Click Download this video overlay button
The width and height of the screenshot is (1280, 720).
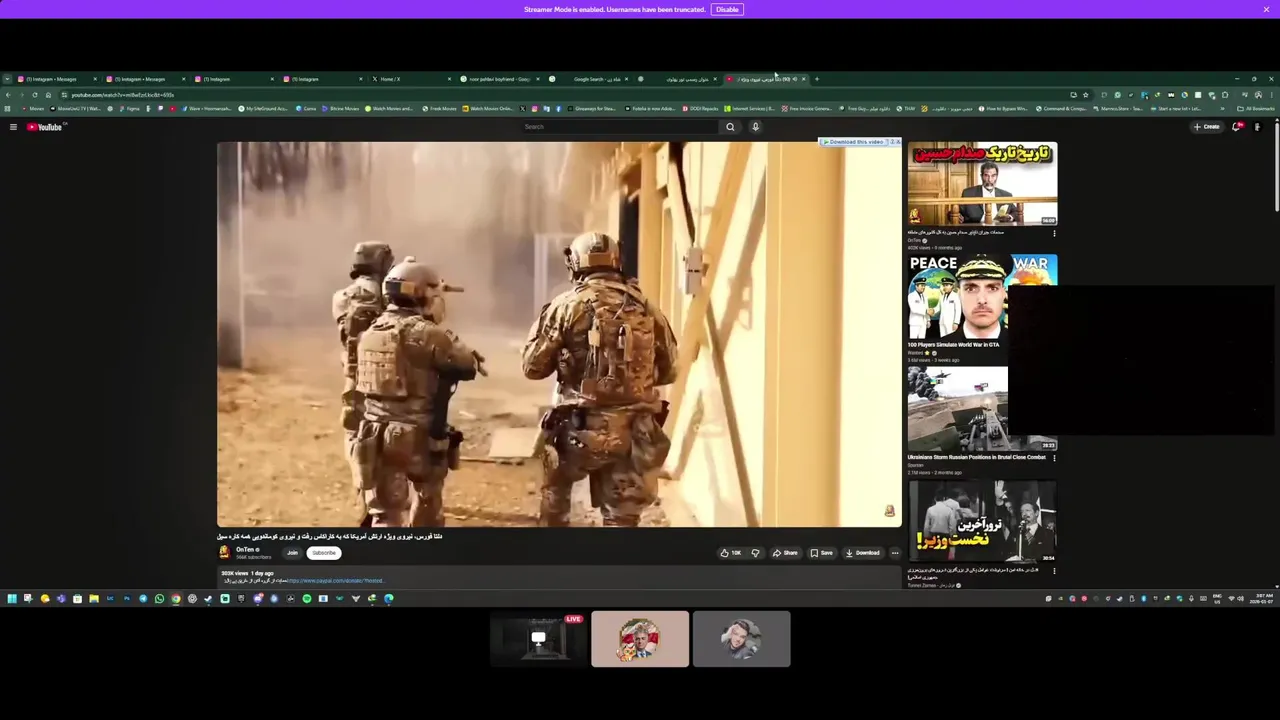(x=854, y=142)
